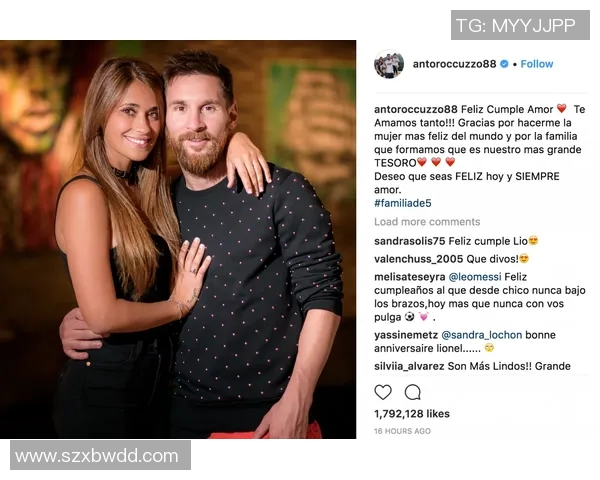
Task: View the 1,792,128 likes list
Action: pyautogui.click(x=412, y=414)
